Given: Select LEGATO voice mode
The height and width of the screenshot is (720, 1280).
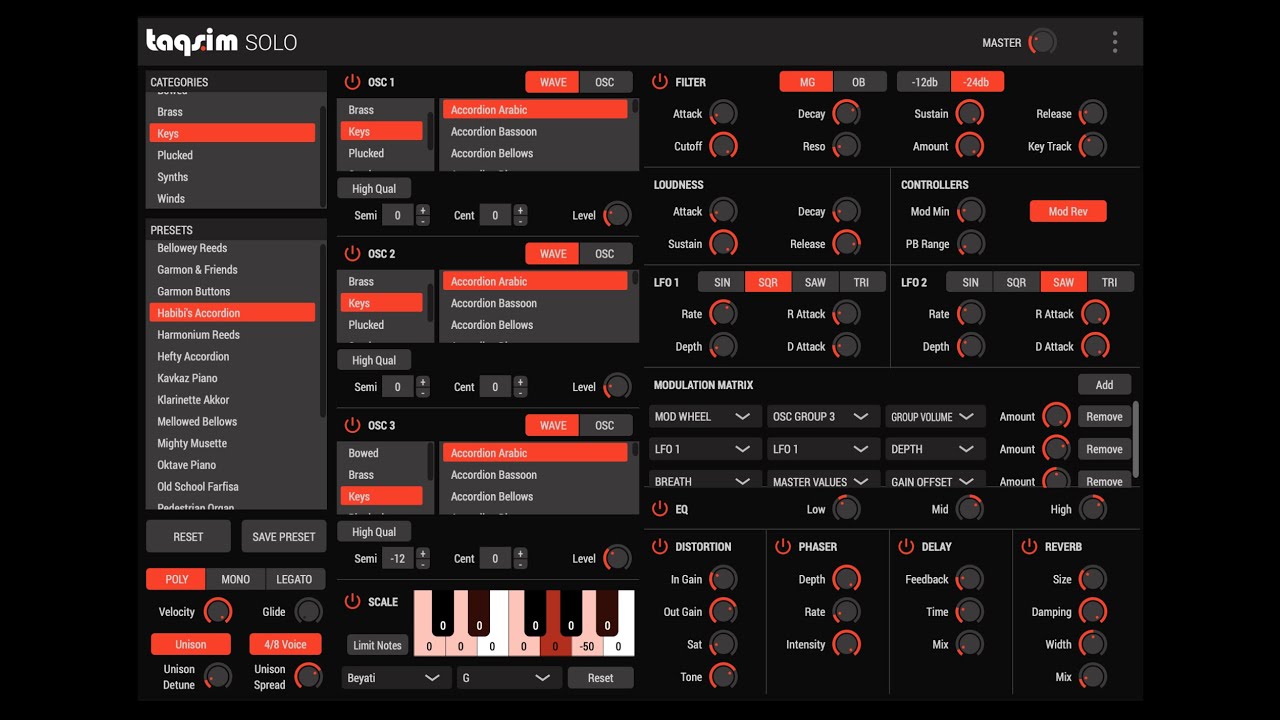Looking at the screenshot, I should 294,579.
